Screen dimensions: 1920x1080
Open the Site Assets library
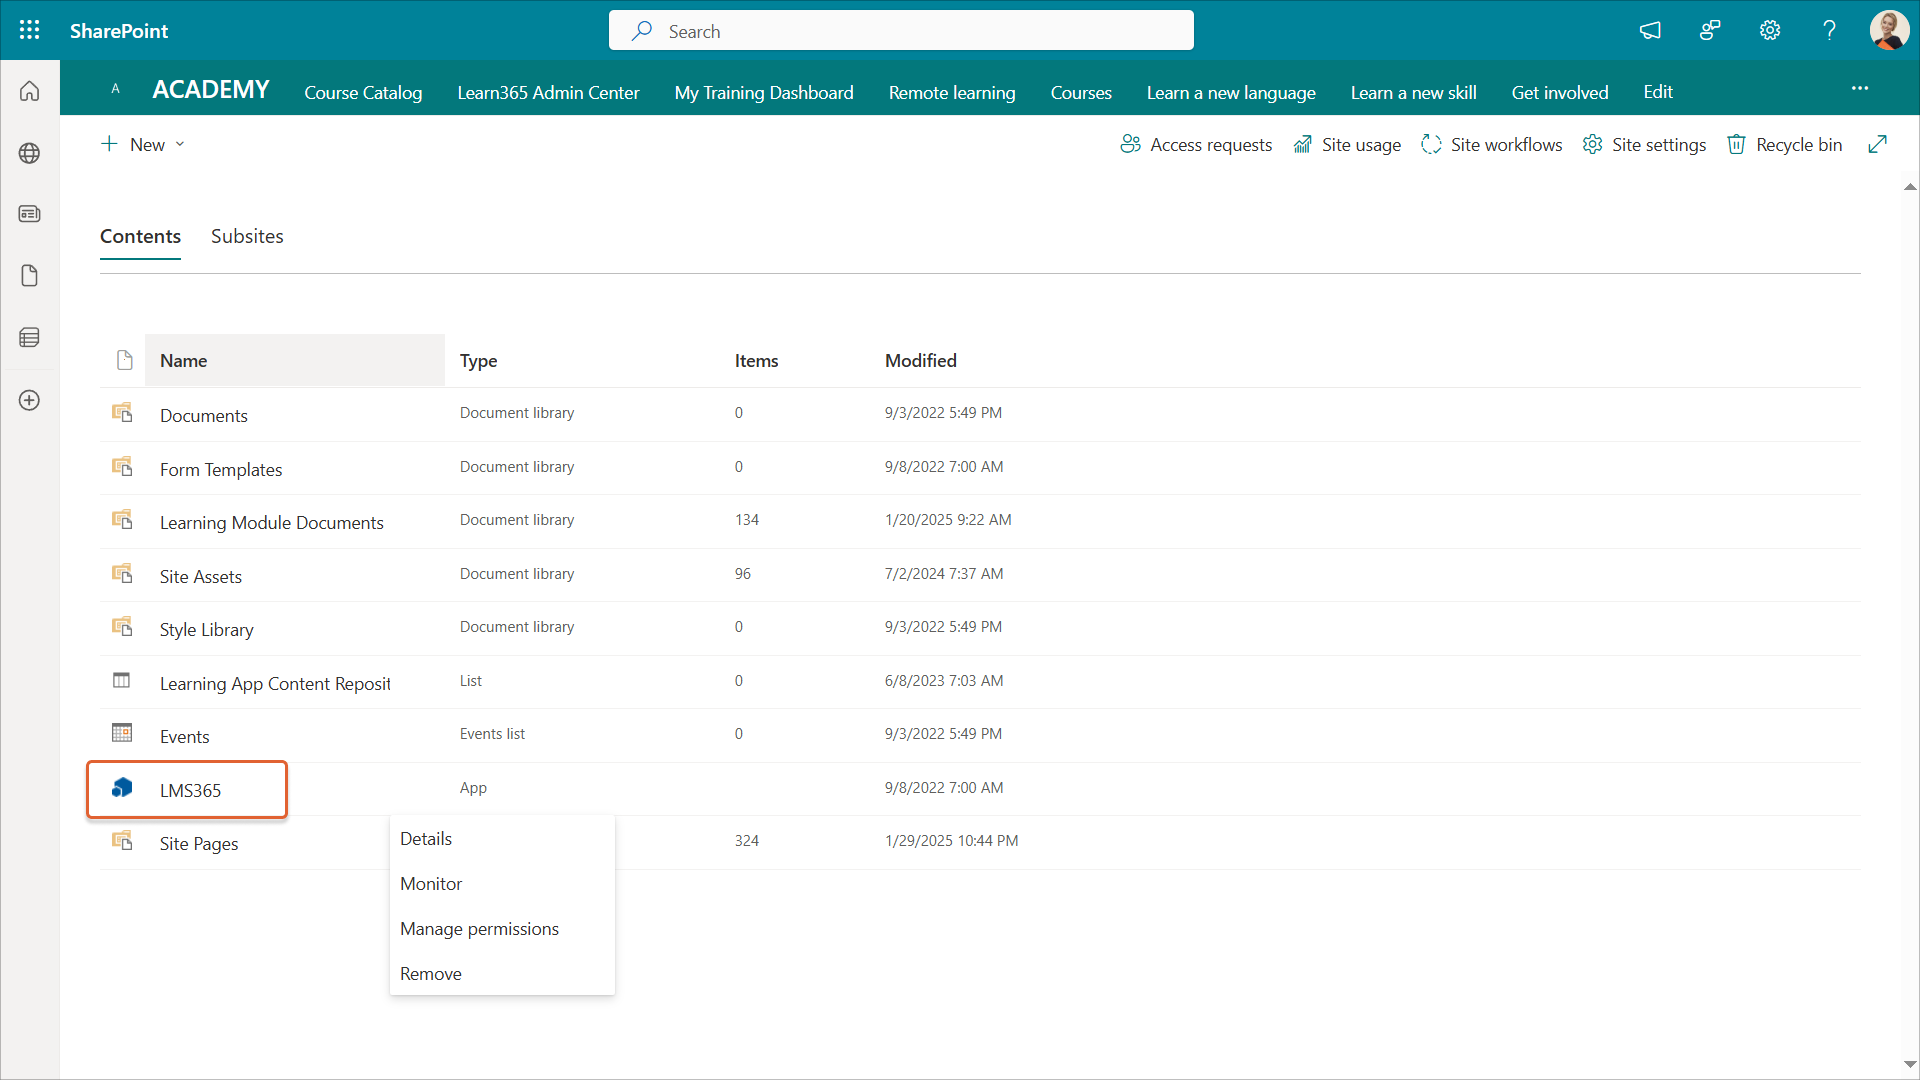pos(201,576)
